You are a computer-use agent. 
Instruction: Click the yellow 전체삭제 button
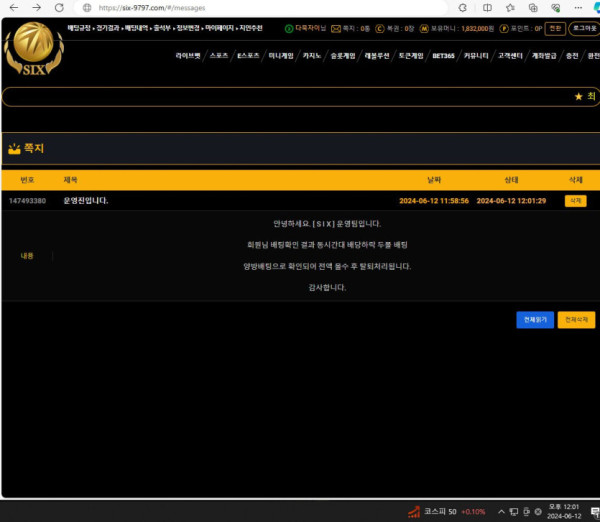pos(576,320)
